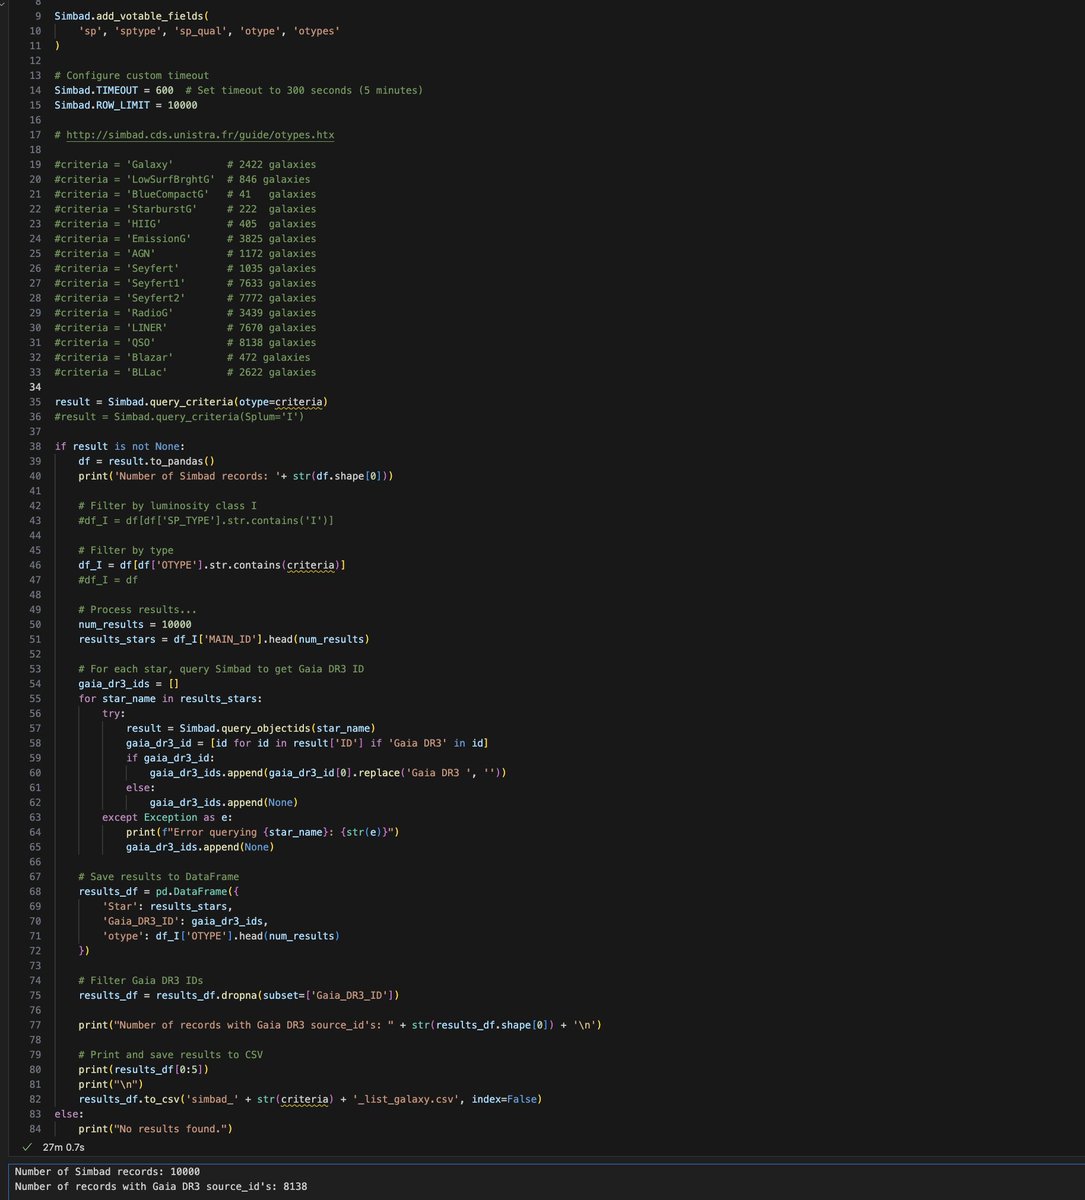The height and width of the screenshot is (1200, 1085).
Task: Click the commented criteria = 'Galaxy' line
Action: pyautogui.click(x=185, y=164)
